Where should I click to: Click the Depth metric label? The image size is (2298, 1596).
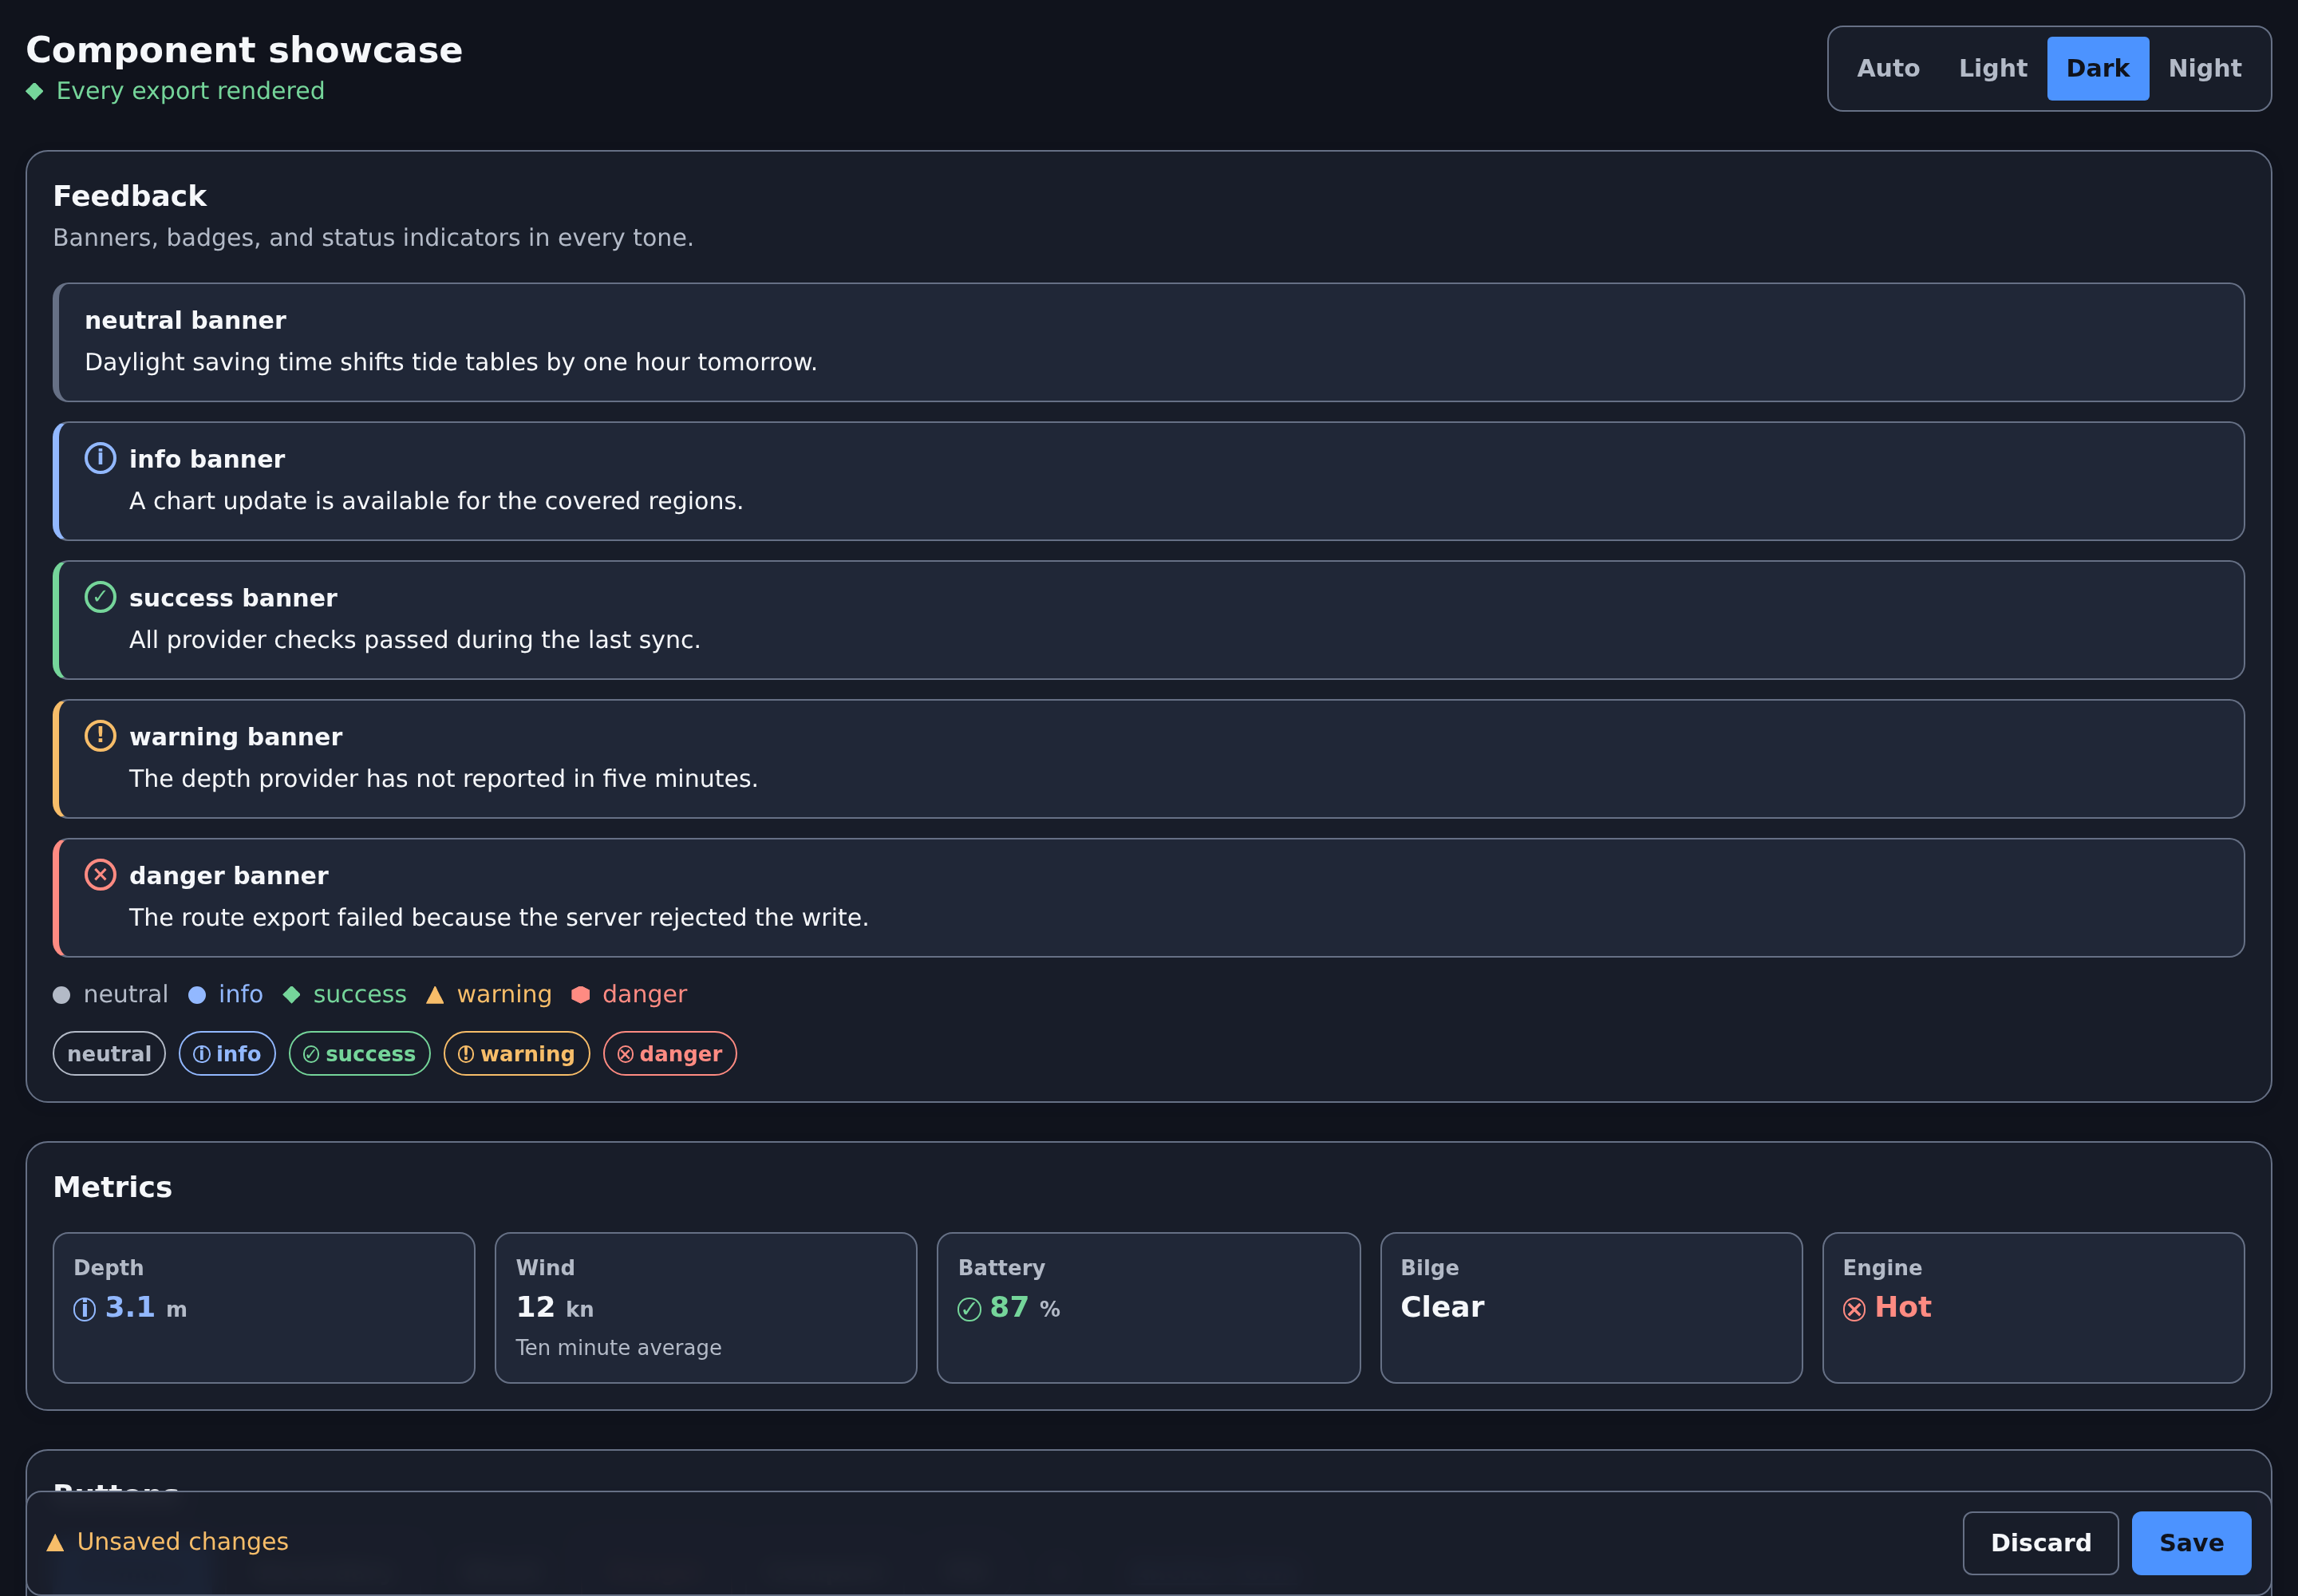pos(109,1268)
